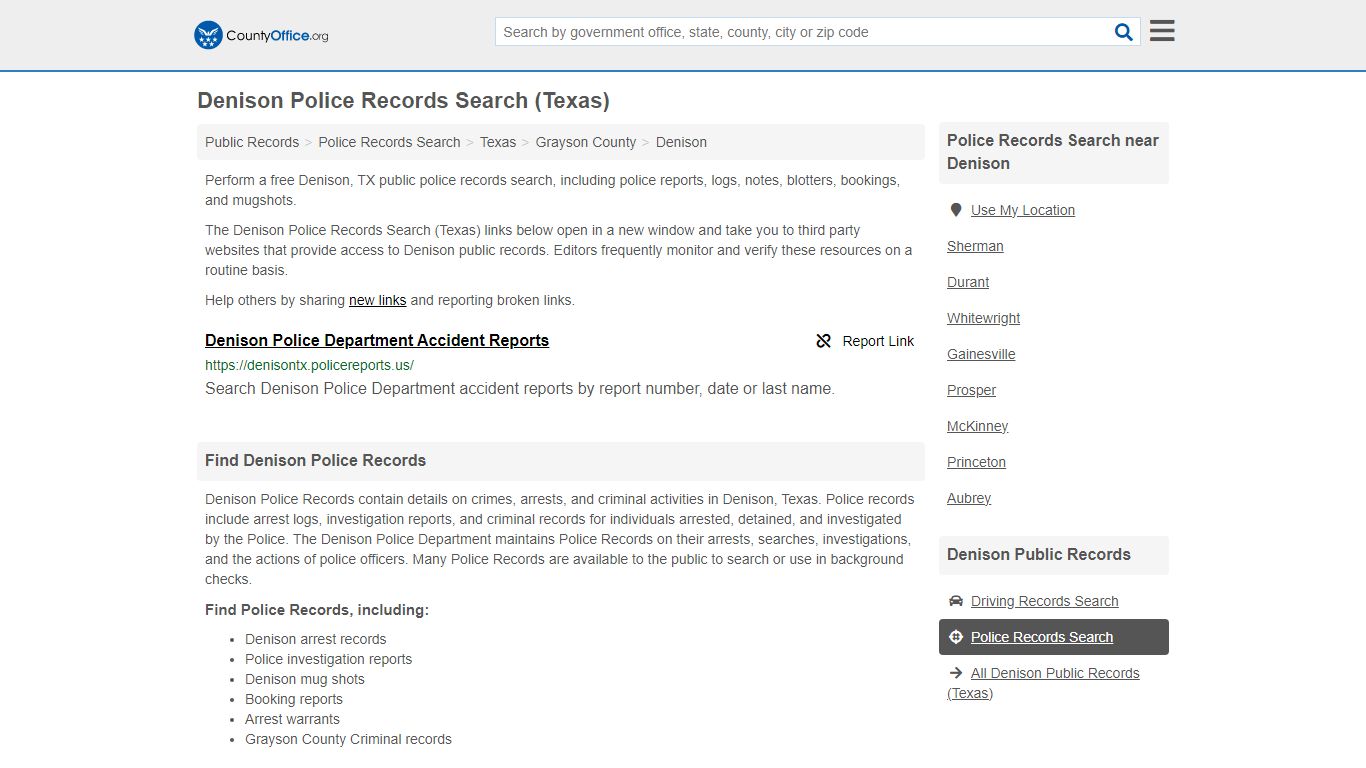Click the 'Find Denison Police Records' heading
Viewport: 1366px width, 768px height.
316,461
